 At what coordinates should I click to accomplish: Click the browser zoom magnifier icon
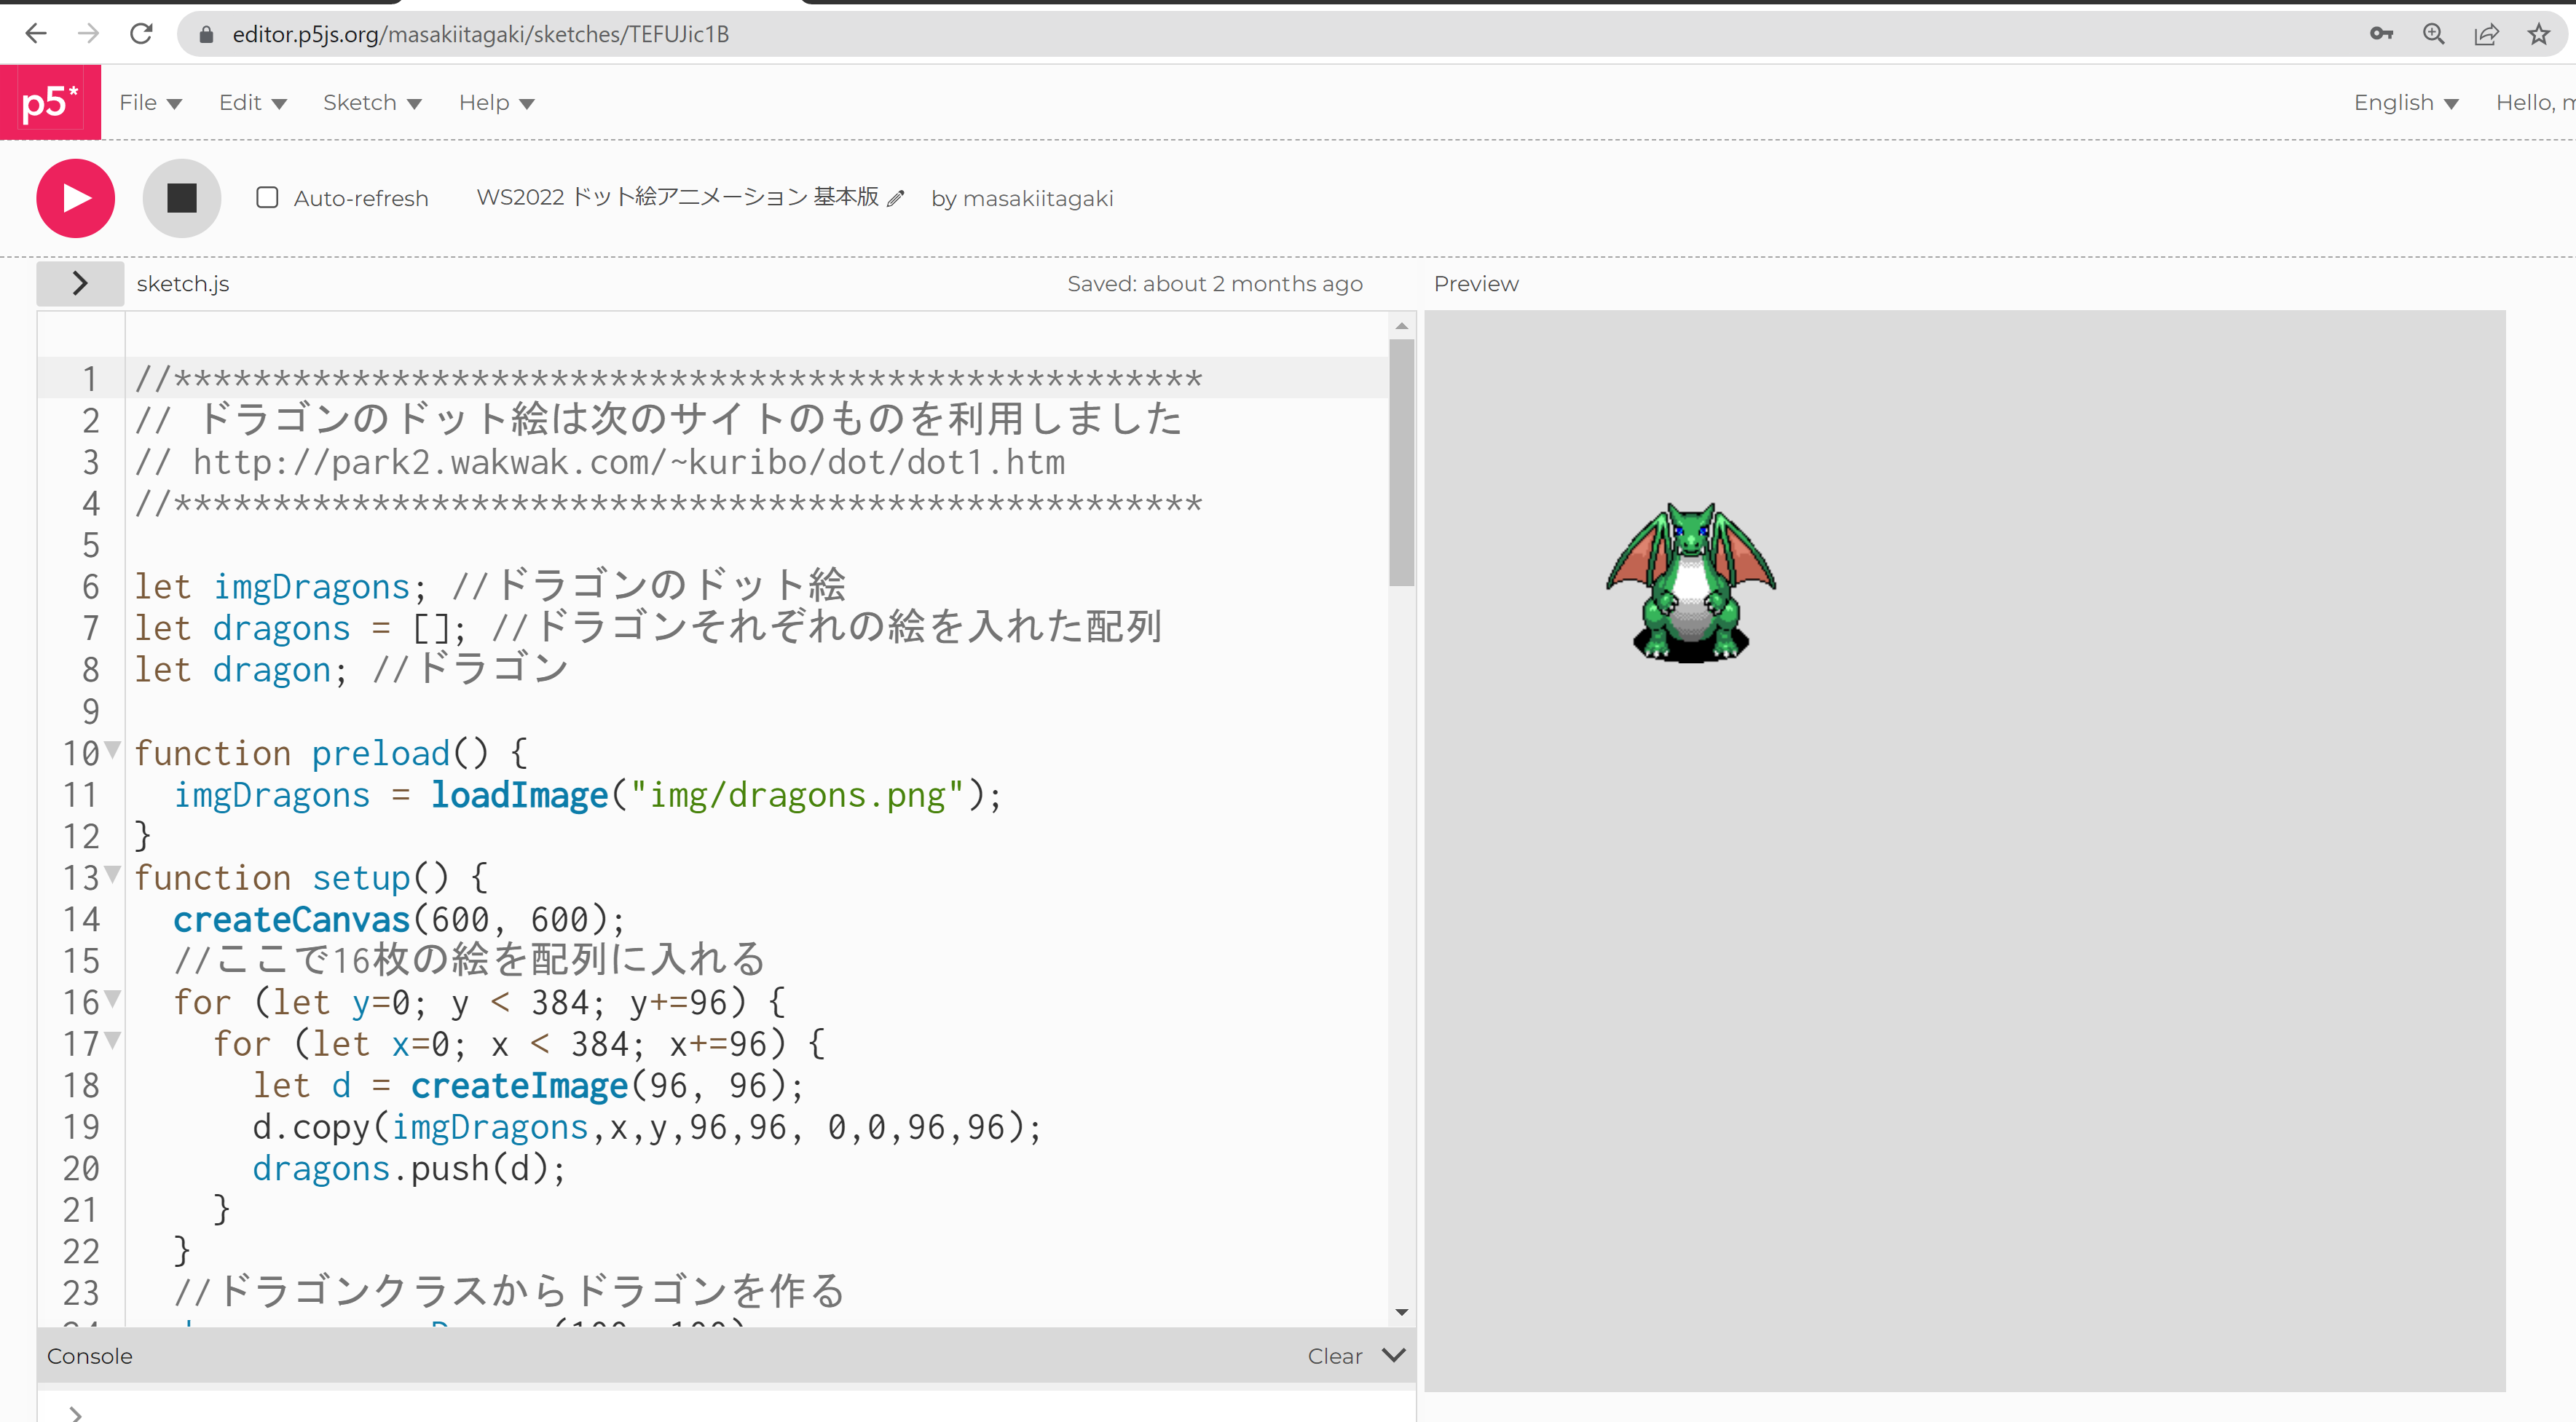tap(2433, 34)
